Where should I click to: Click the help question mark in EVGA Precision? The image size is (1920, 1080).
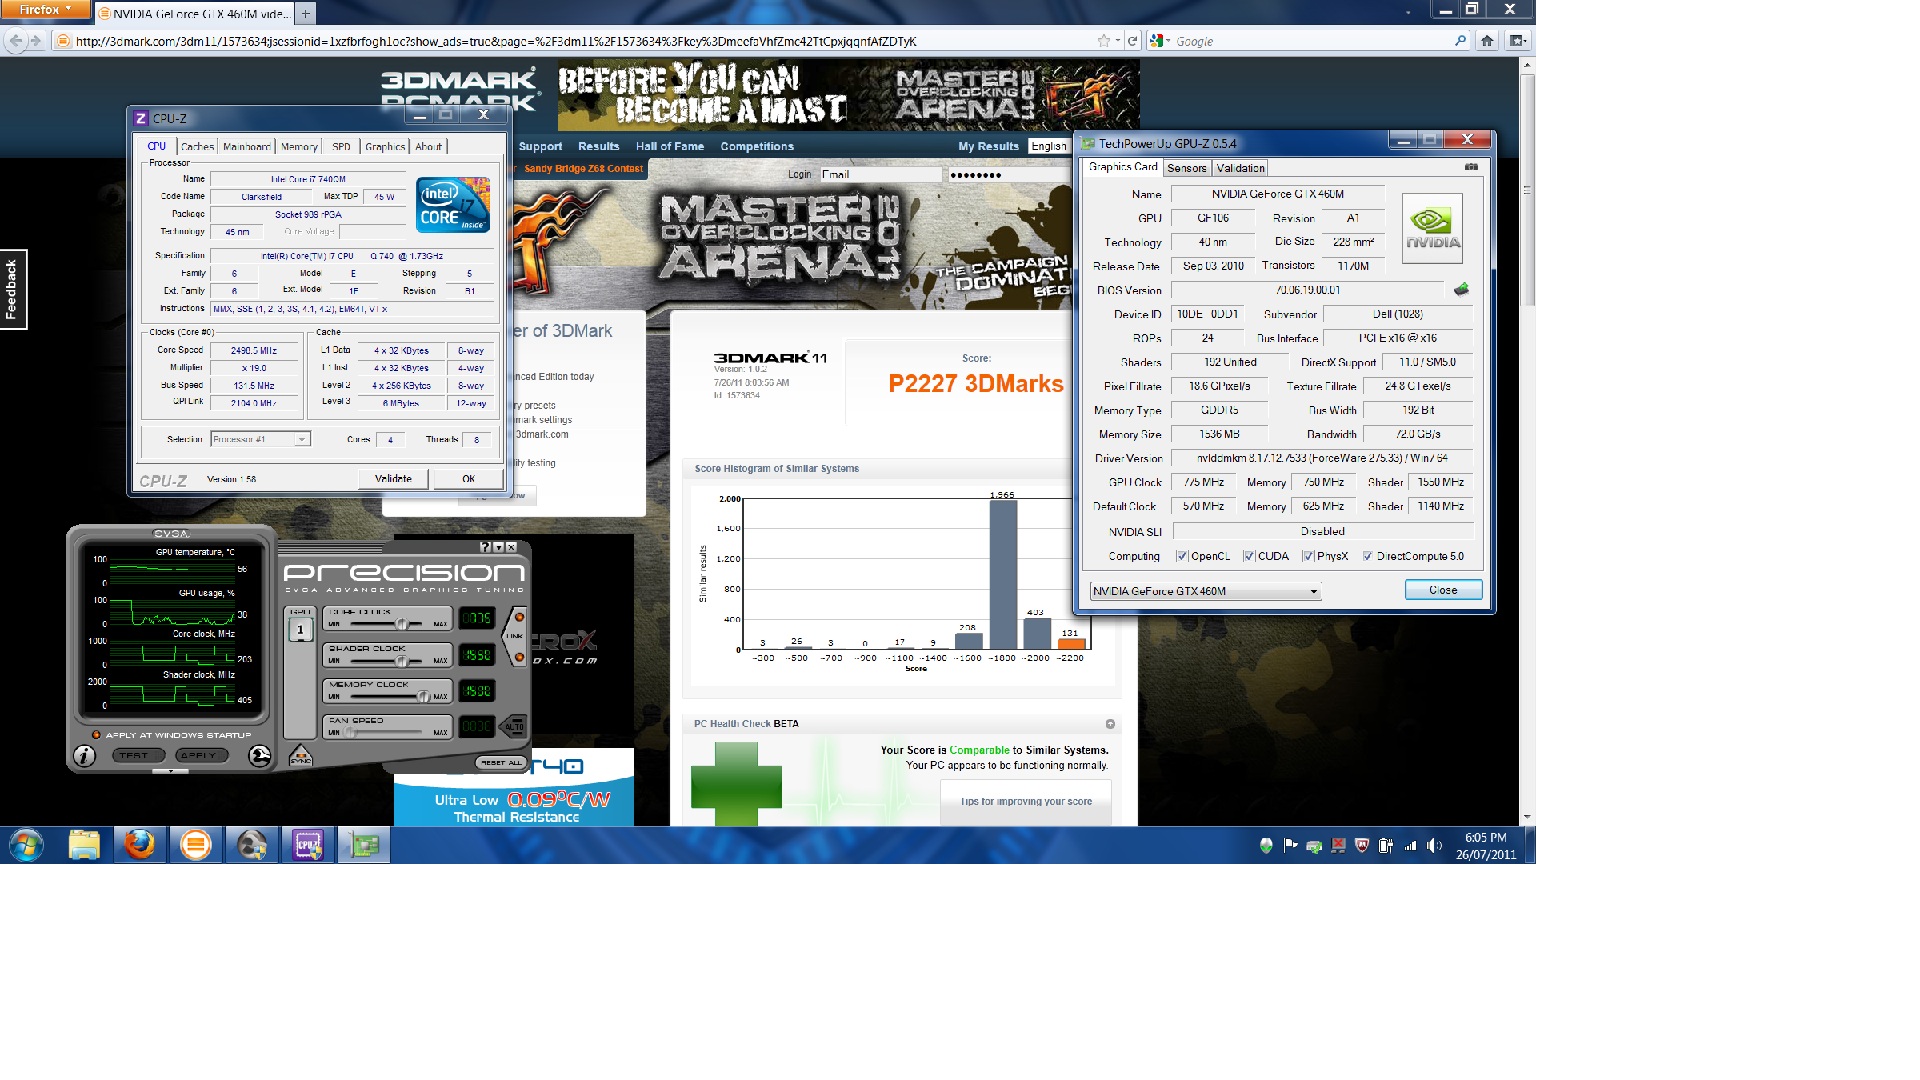[485, 547]
